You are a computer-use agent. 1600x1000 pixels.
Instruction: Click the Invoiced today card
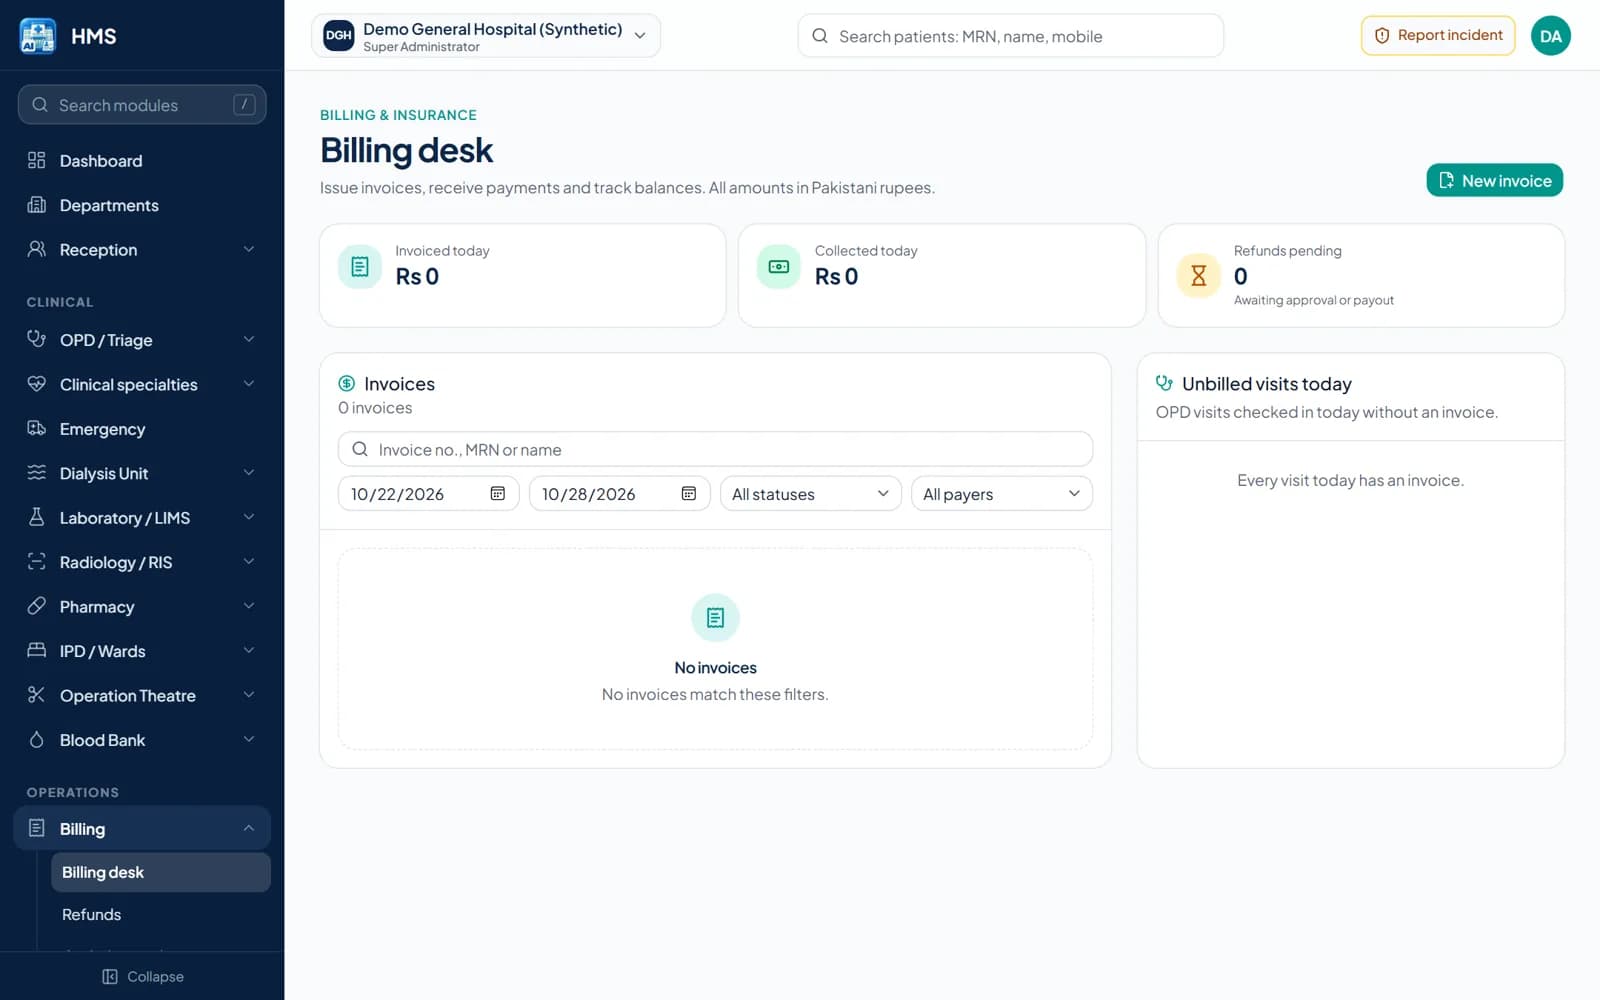tap(522, 275)
